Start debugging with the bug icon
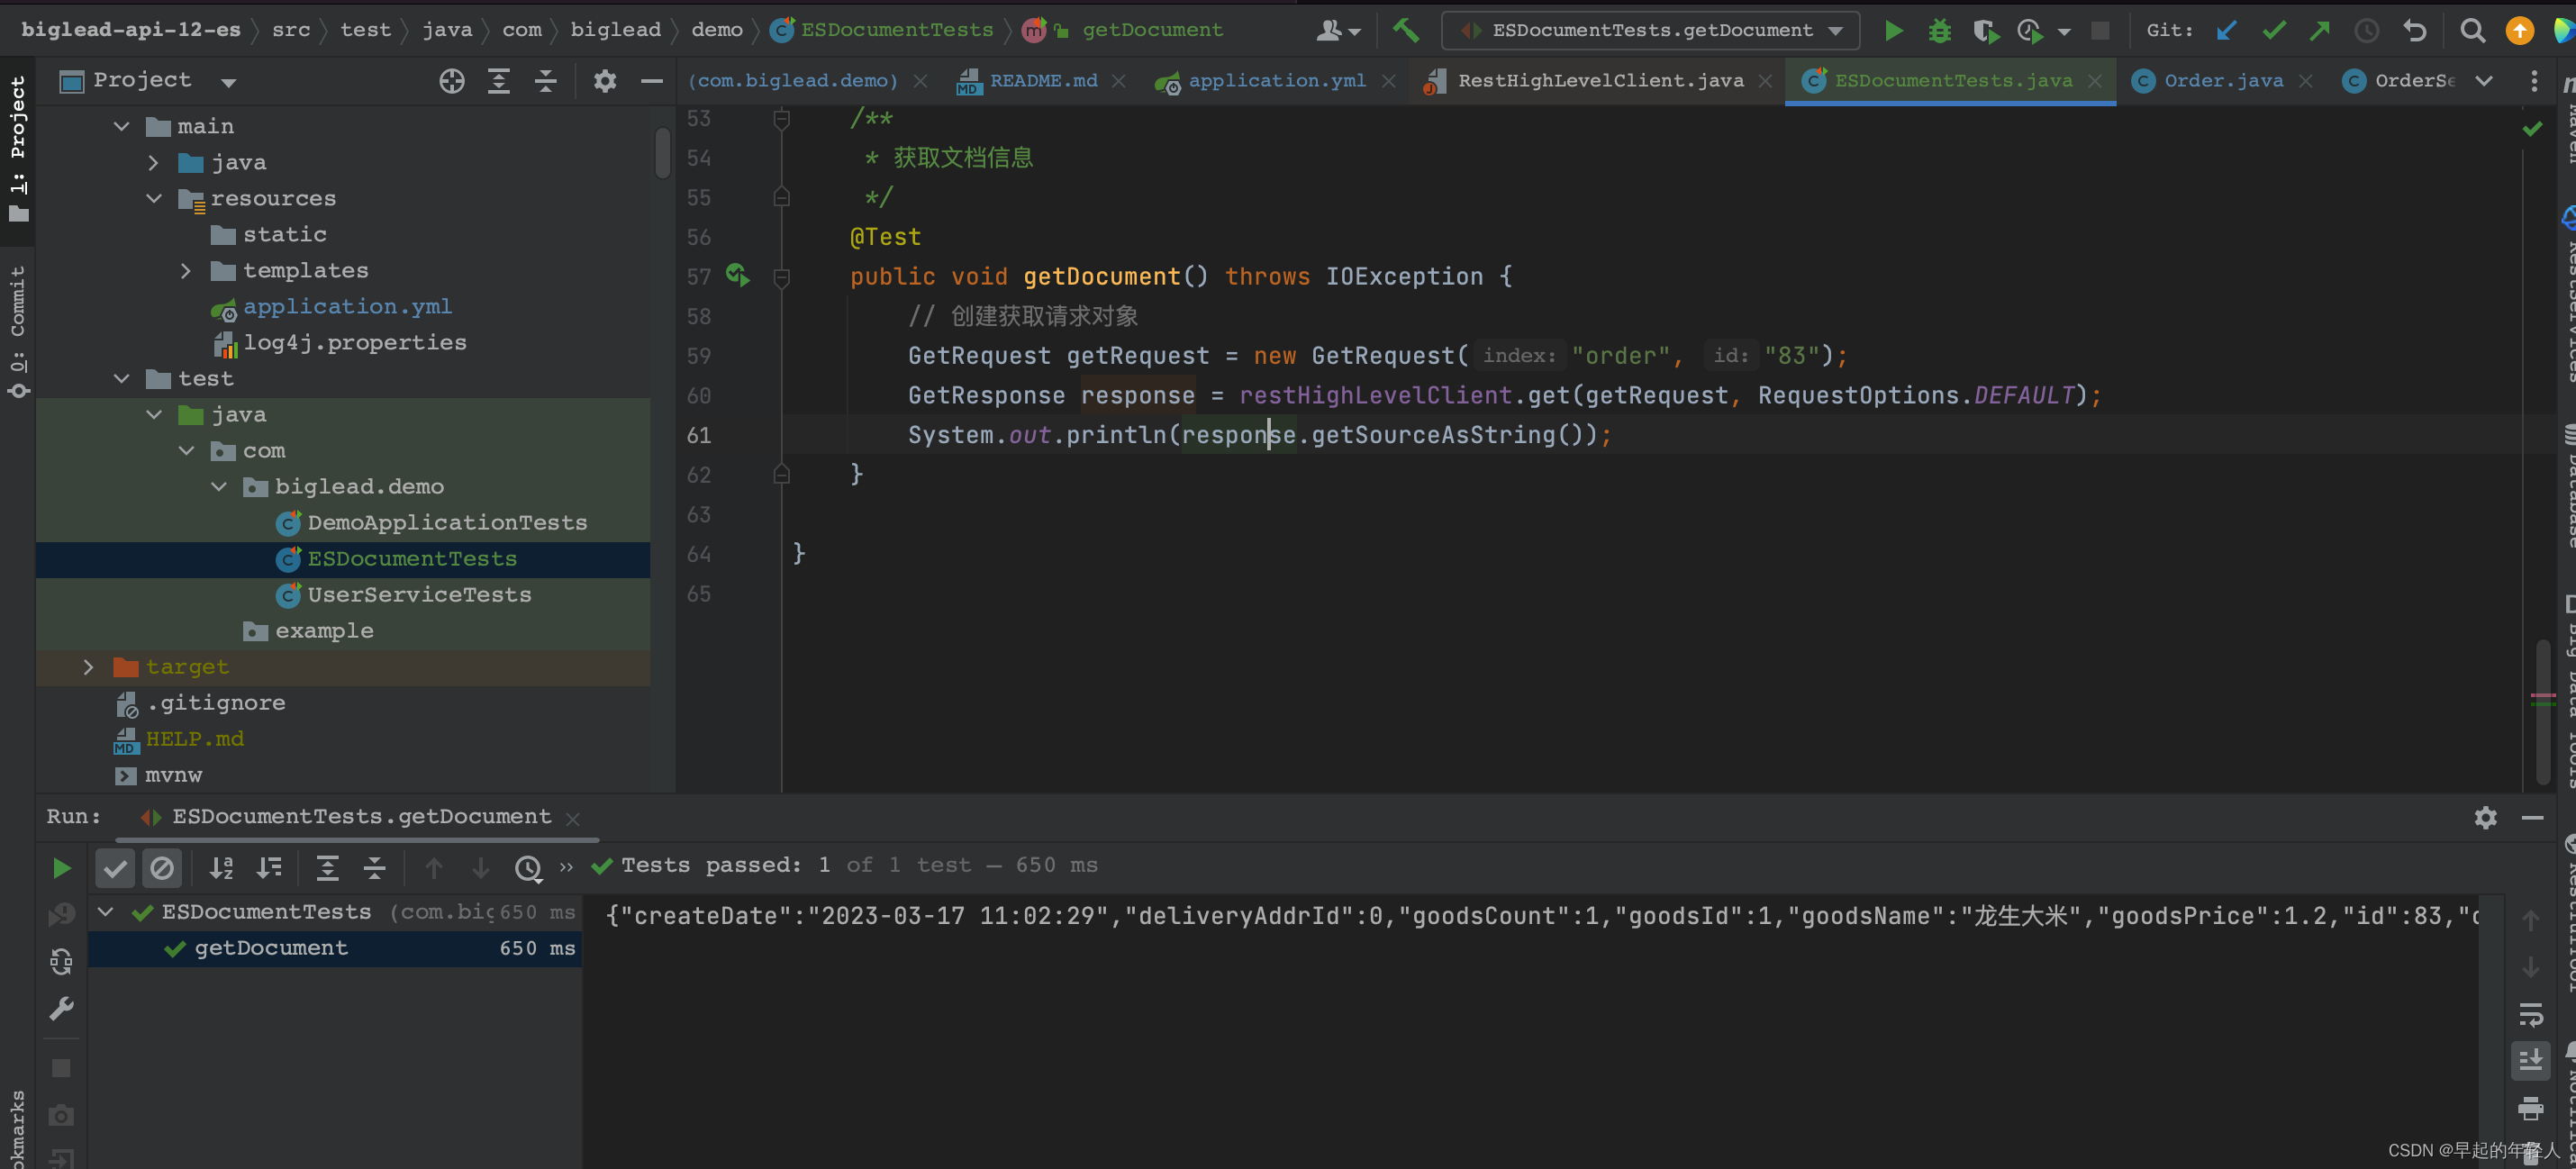 point(1939,31)
